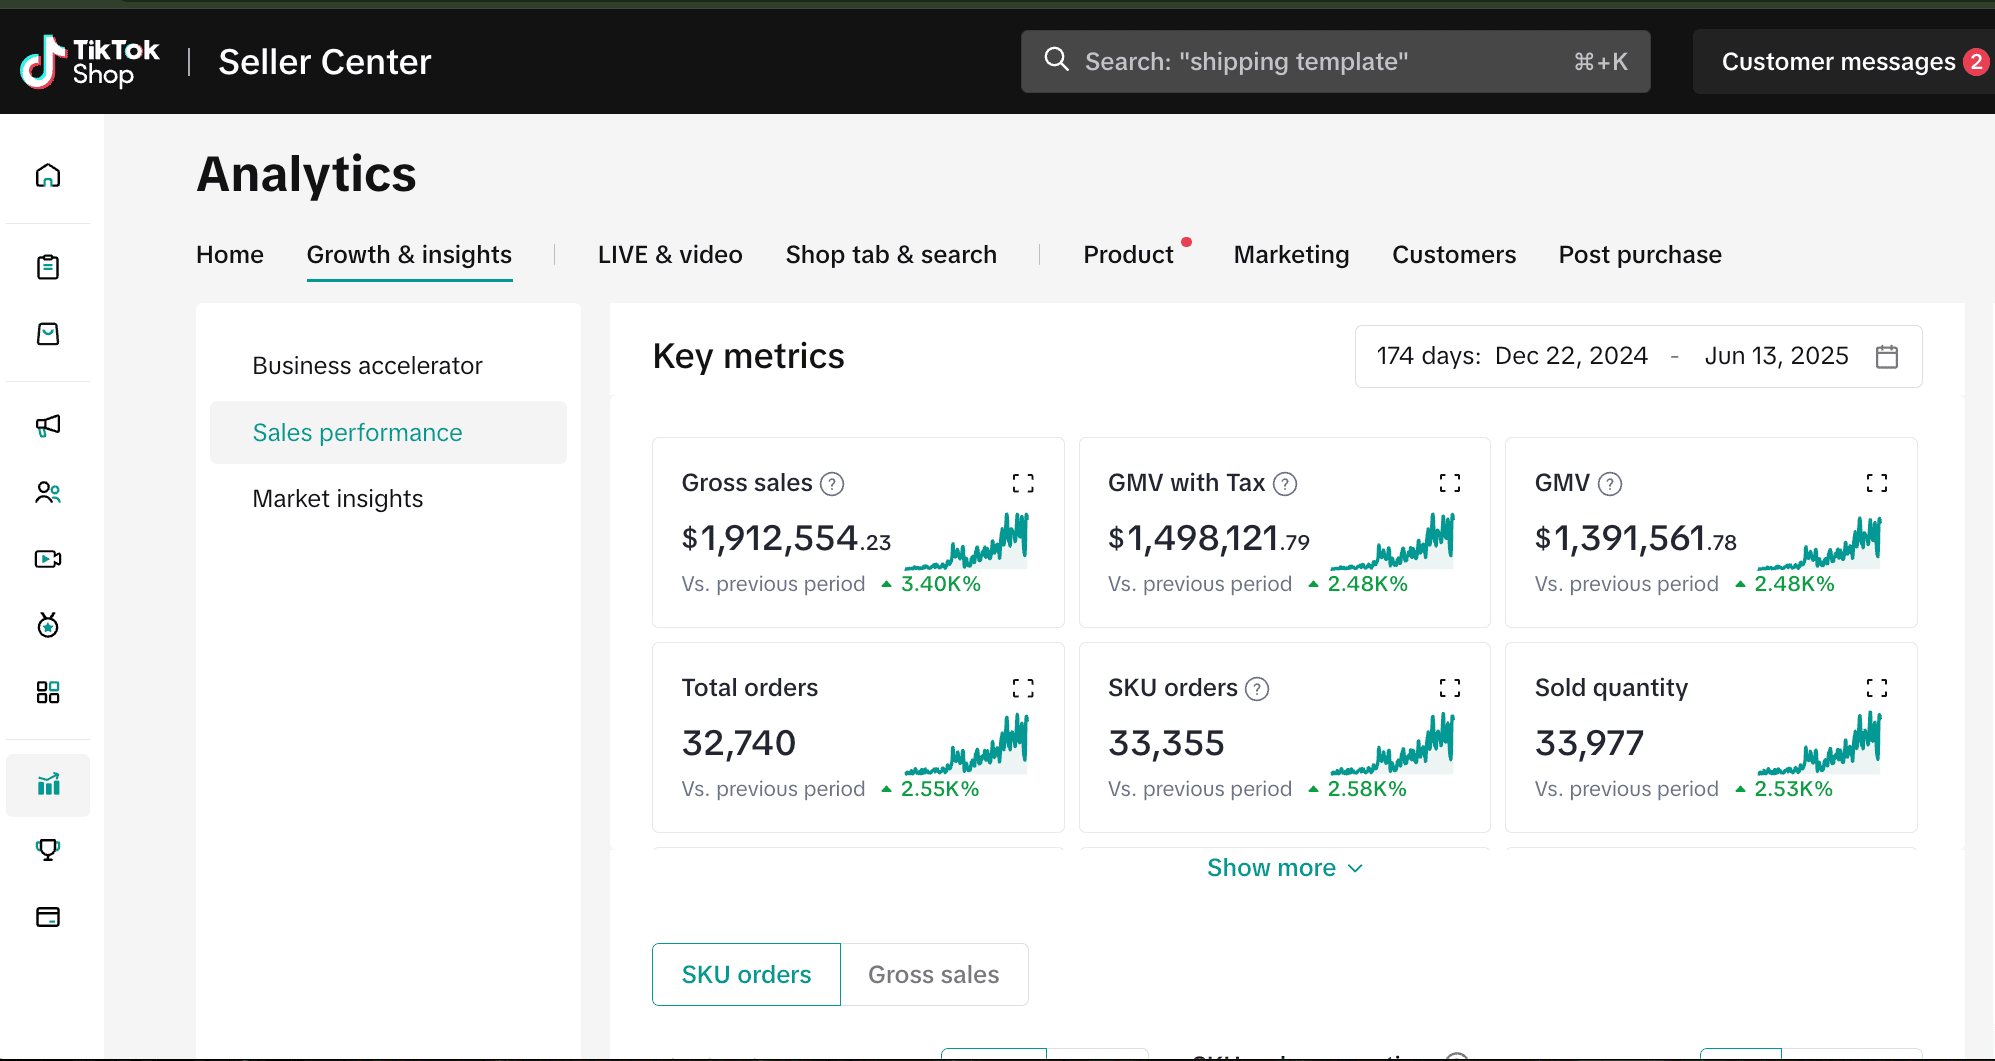Image resolution: width=1995 pixels, height=1061 pixels.
Task: Click the Total orders value 32,740
Action: (x=738, y=743)
